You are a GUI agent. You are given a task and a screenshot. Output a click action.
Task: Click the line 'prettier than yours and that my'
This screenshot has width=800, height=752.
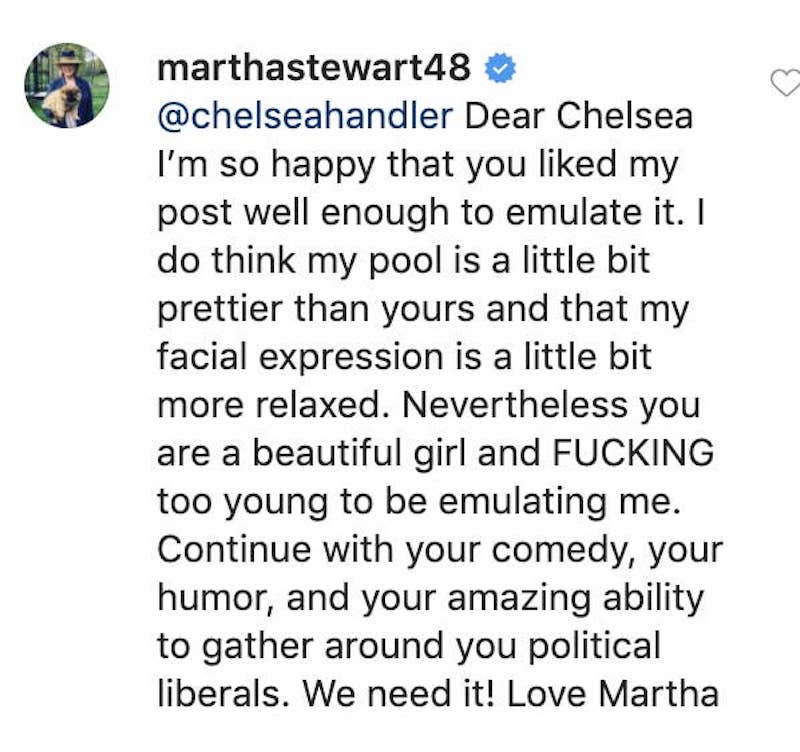pos(423,310)
